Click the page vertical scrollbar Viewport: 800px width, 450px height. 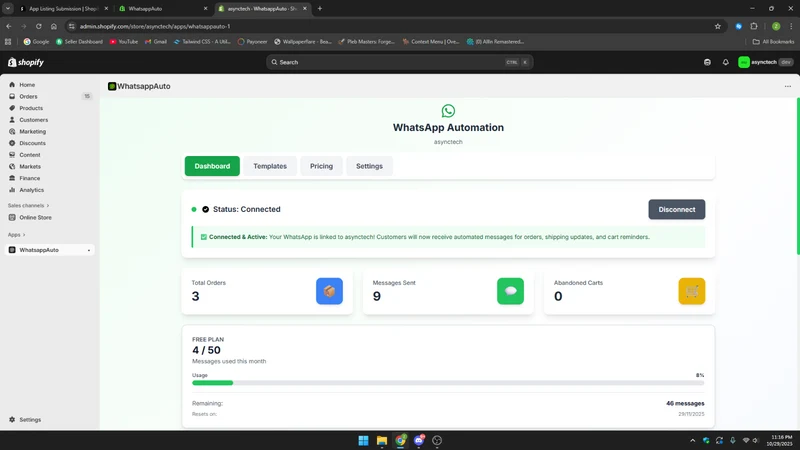pyautogui.click(x=798, y=176)
